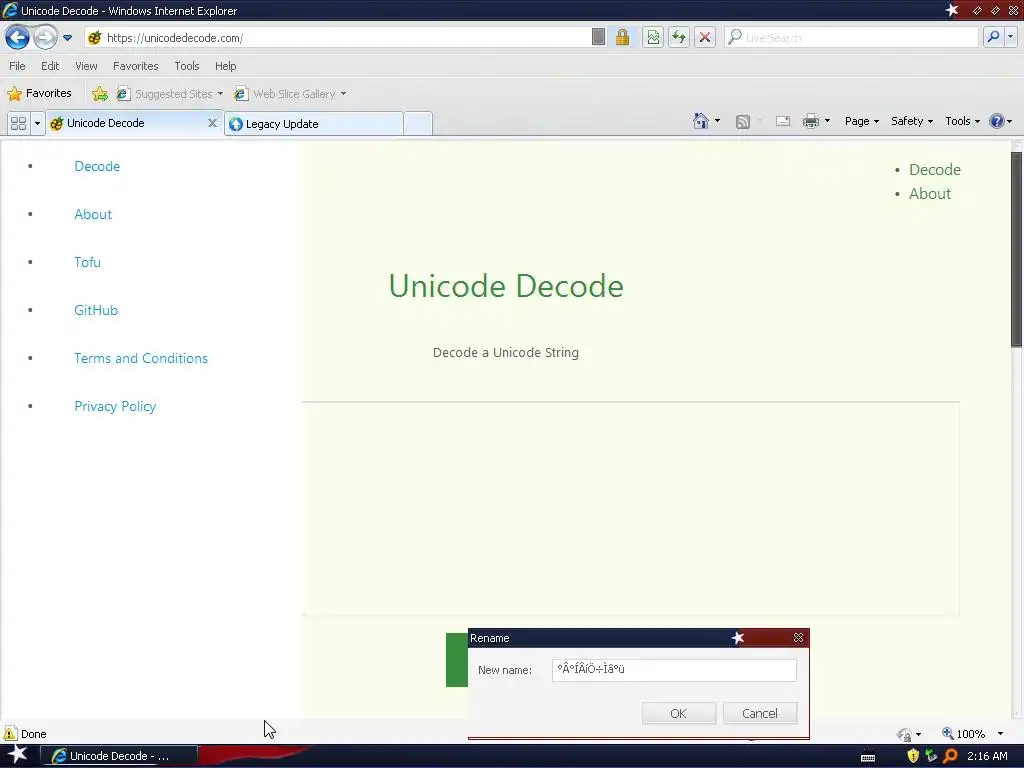Click the About link at top right
This screenshot has height=768, width=1024.
[x=930, y=194]
